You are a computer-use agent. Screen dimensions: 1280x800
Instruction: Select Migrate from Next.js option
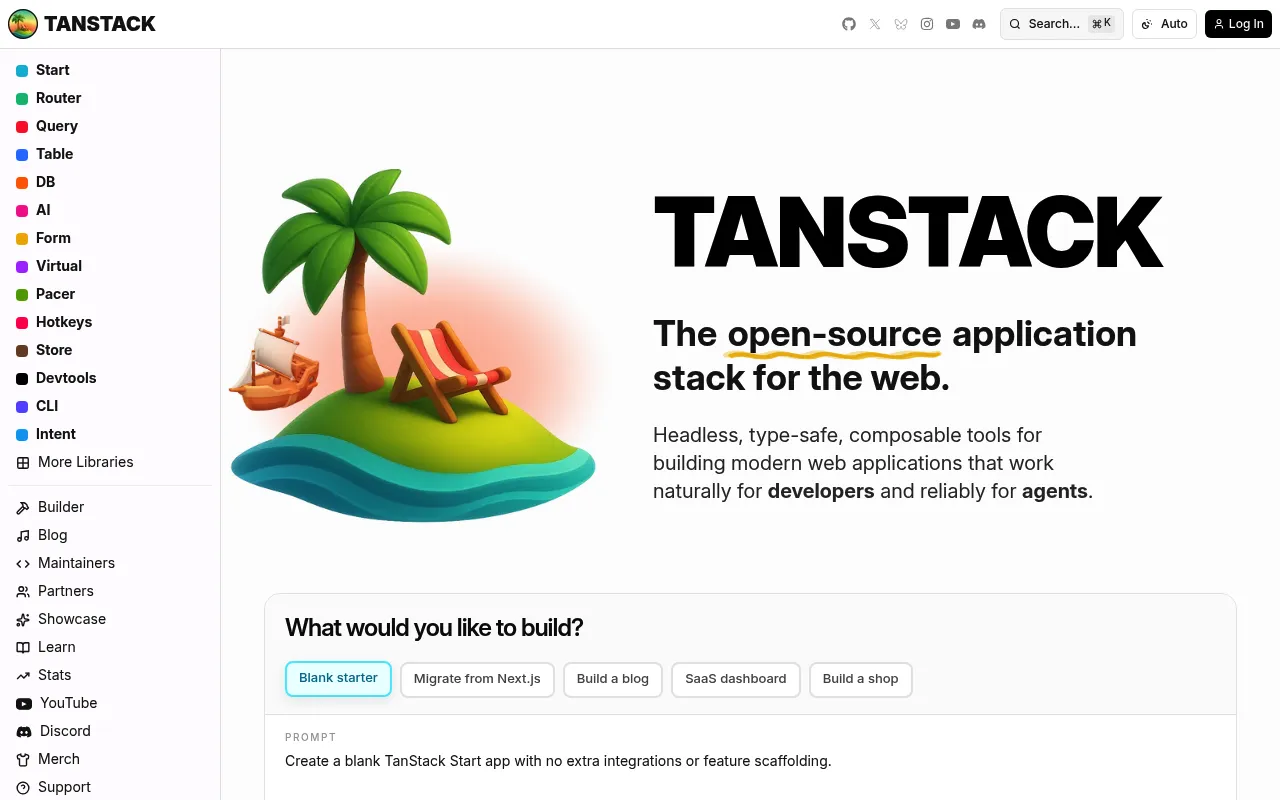[x=477, y=679]
